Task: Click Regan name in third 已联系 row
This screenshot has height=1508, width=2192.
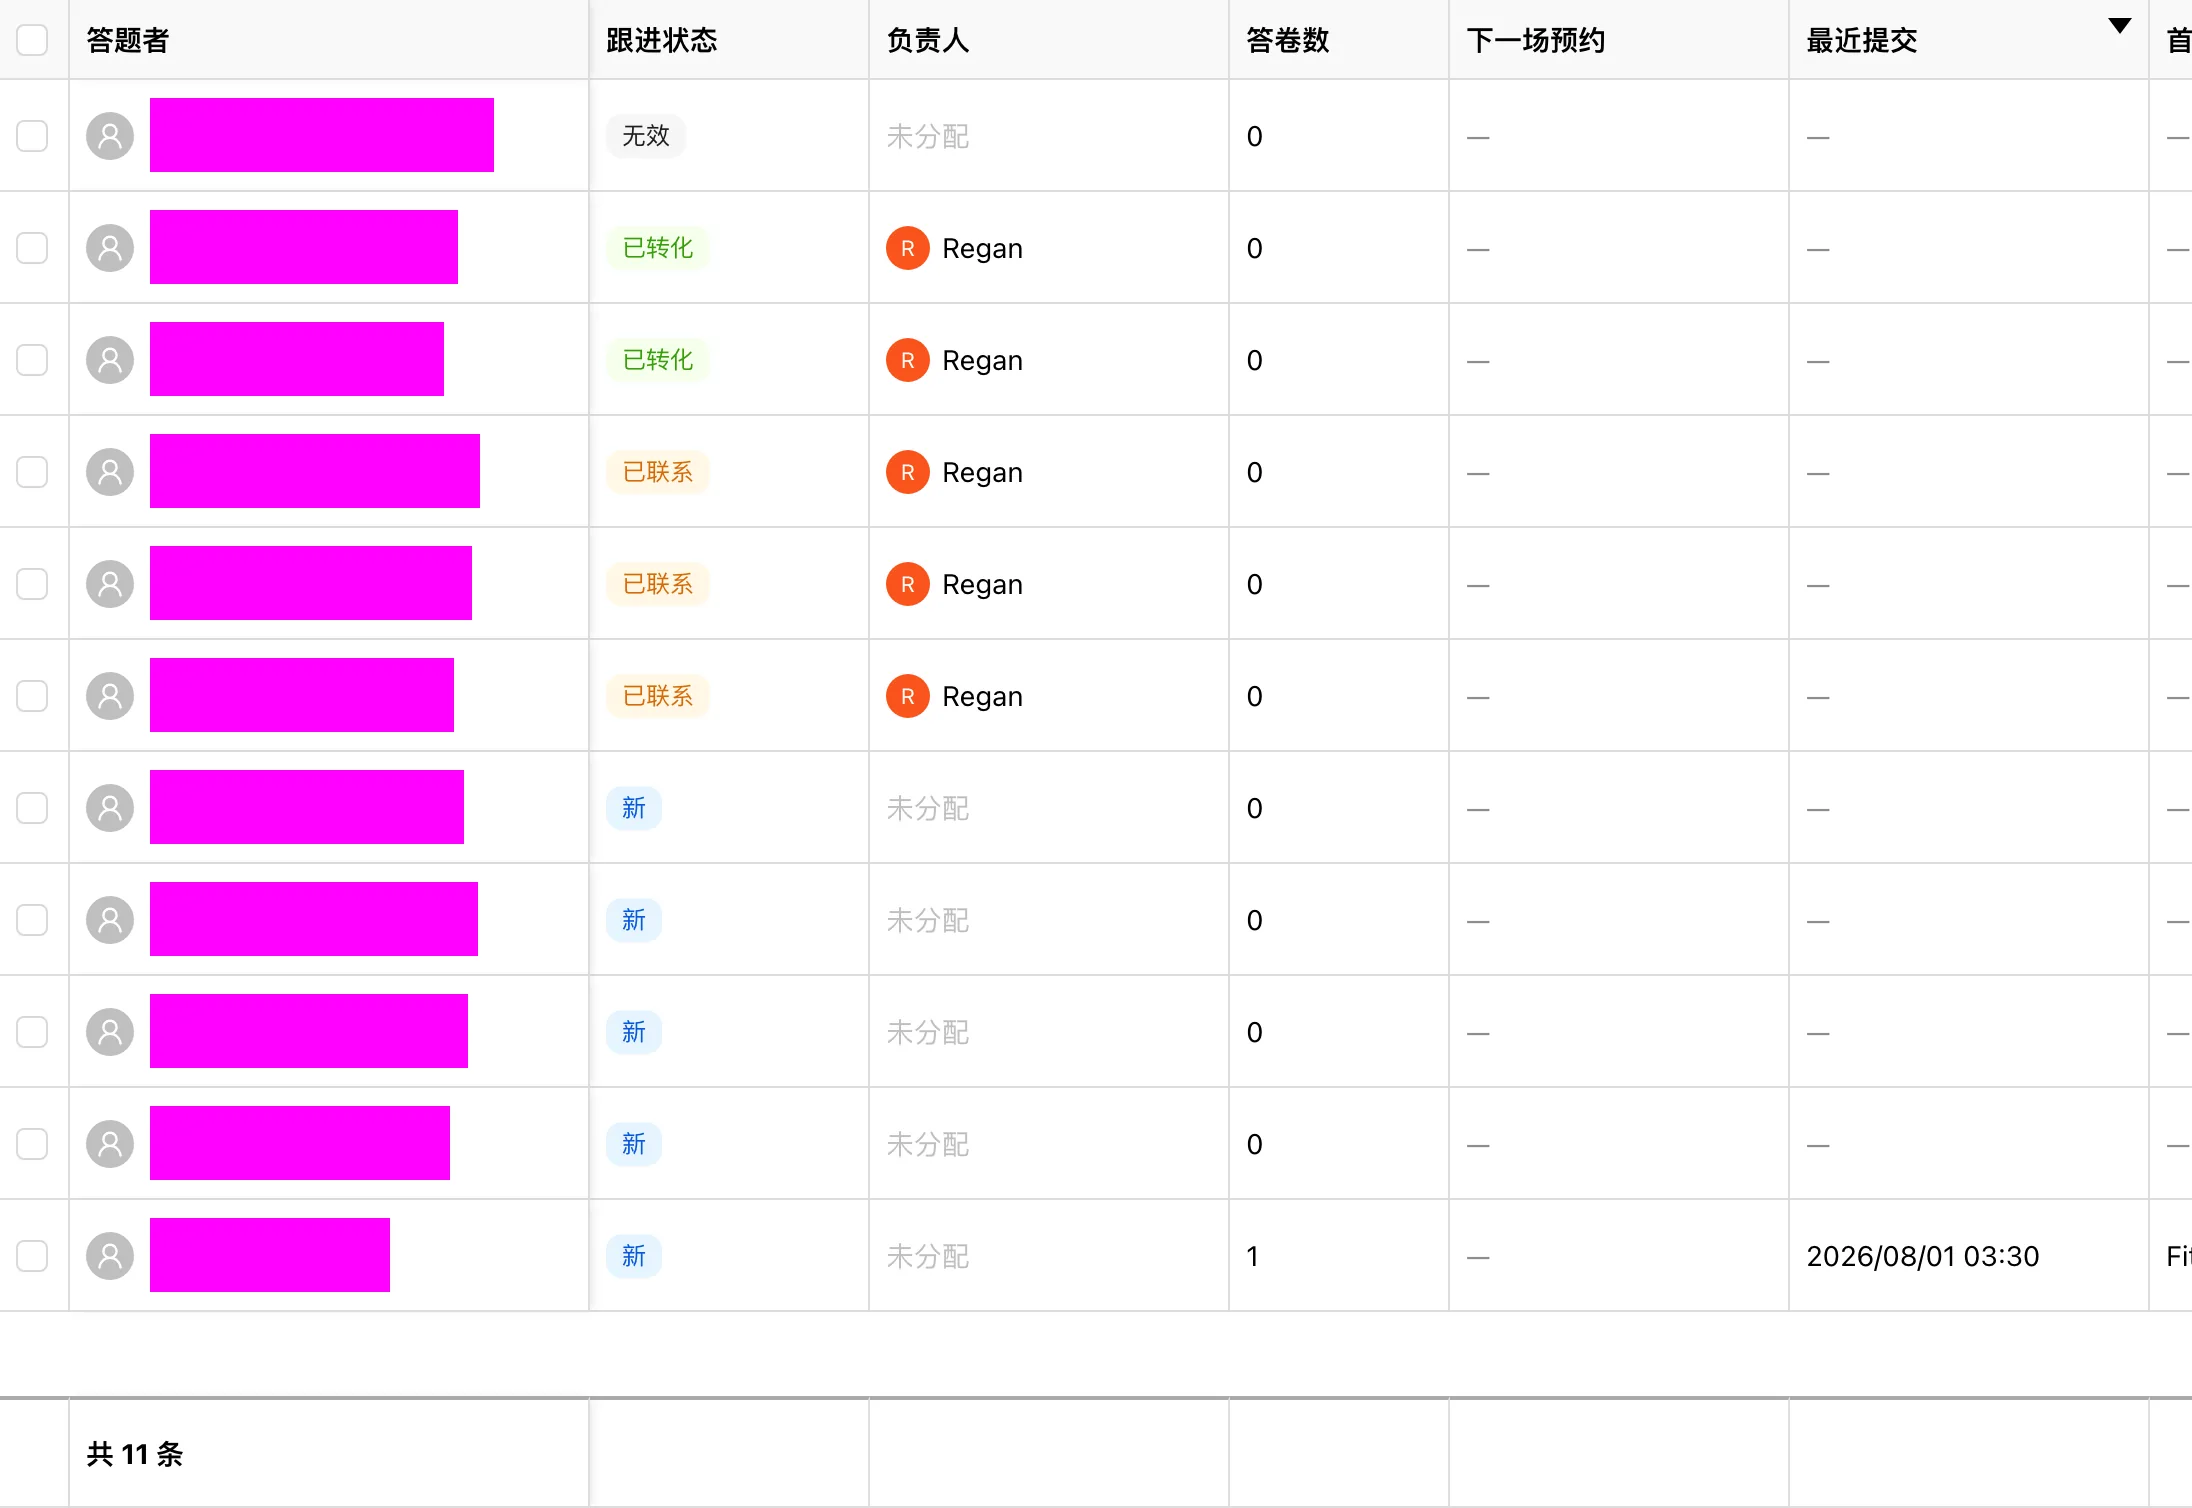Action: [983, 696]
